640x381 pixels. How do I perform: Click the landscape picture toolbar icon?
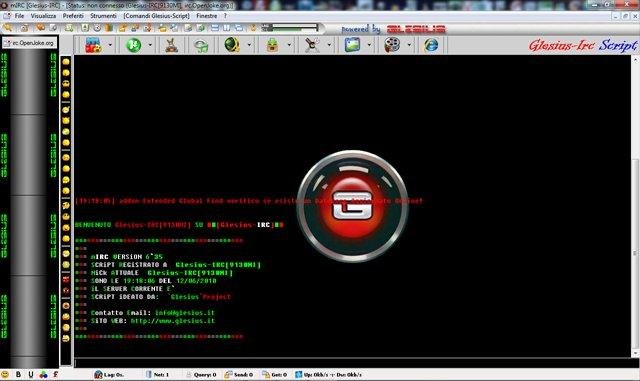pos(352,45)
